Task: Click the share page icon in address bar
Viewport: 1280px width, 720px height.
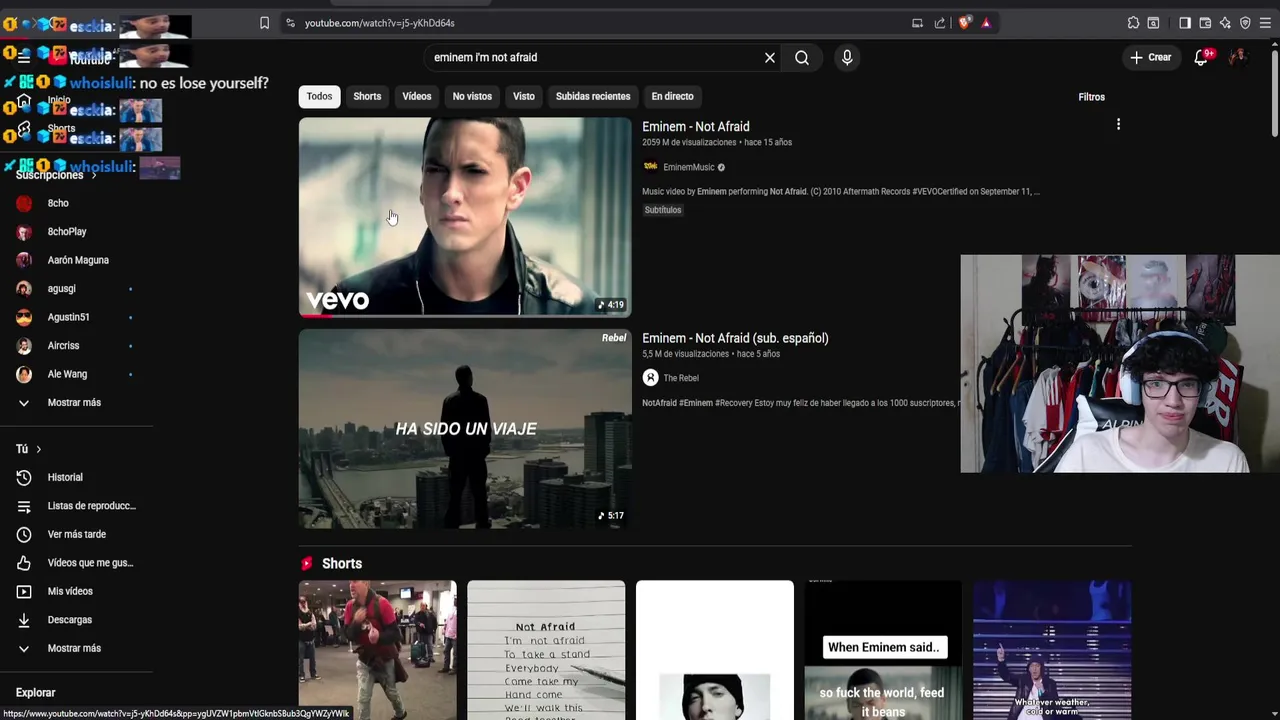Action: pyautogui.click(x=940, y=23)
